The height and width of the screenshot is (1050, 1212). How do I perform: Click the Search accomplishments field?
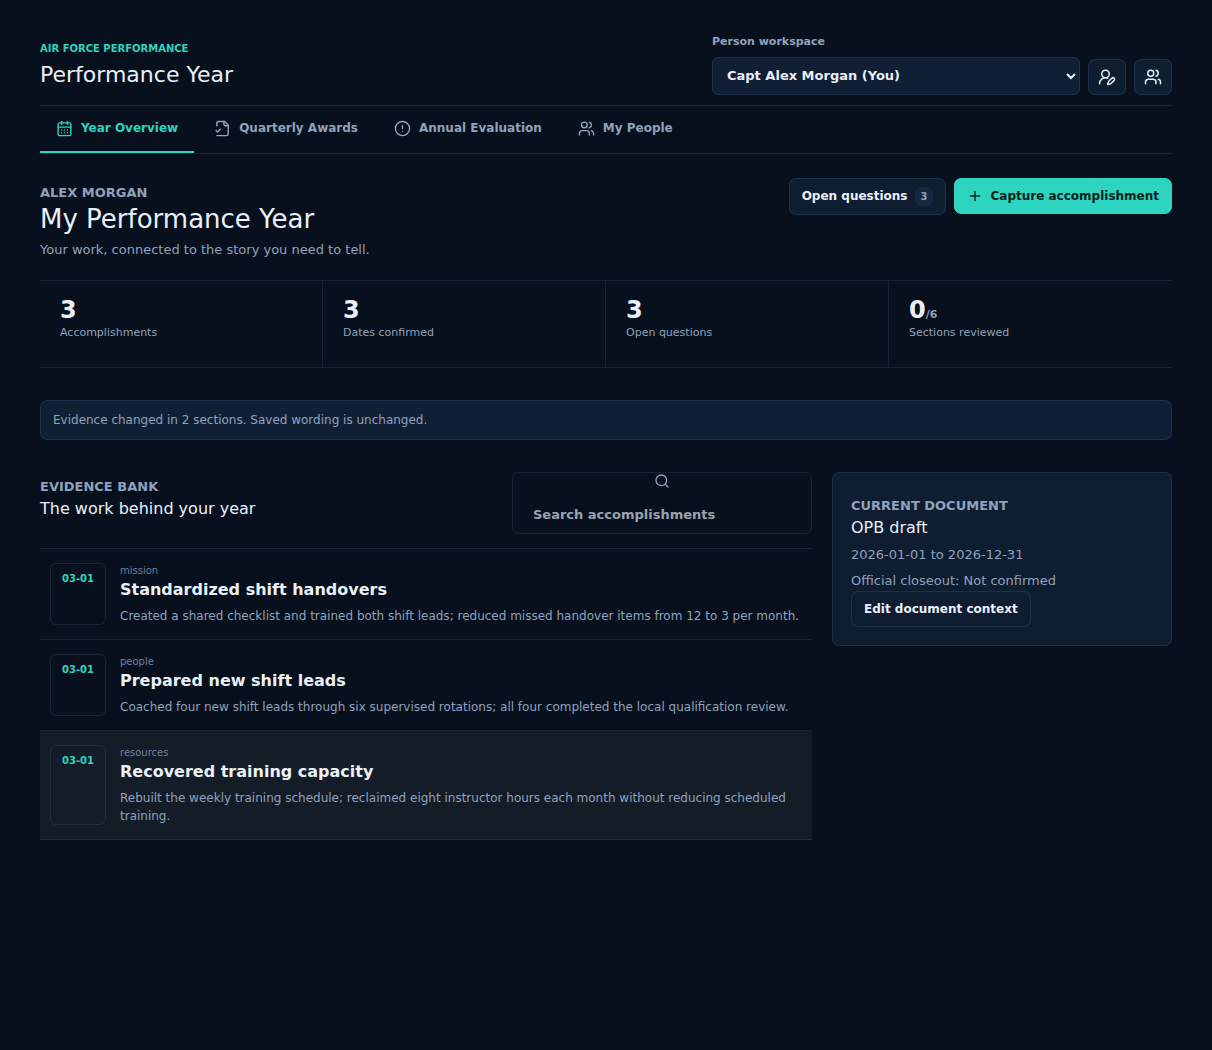[662, 503]
